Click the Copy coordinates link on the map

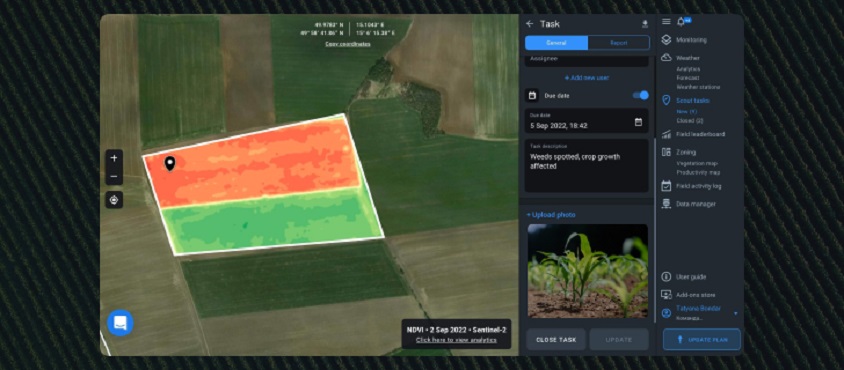[348, 44]
